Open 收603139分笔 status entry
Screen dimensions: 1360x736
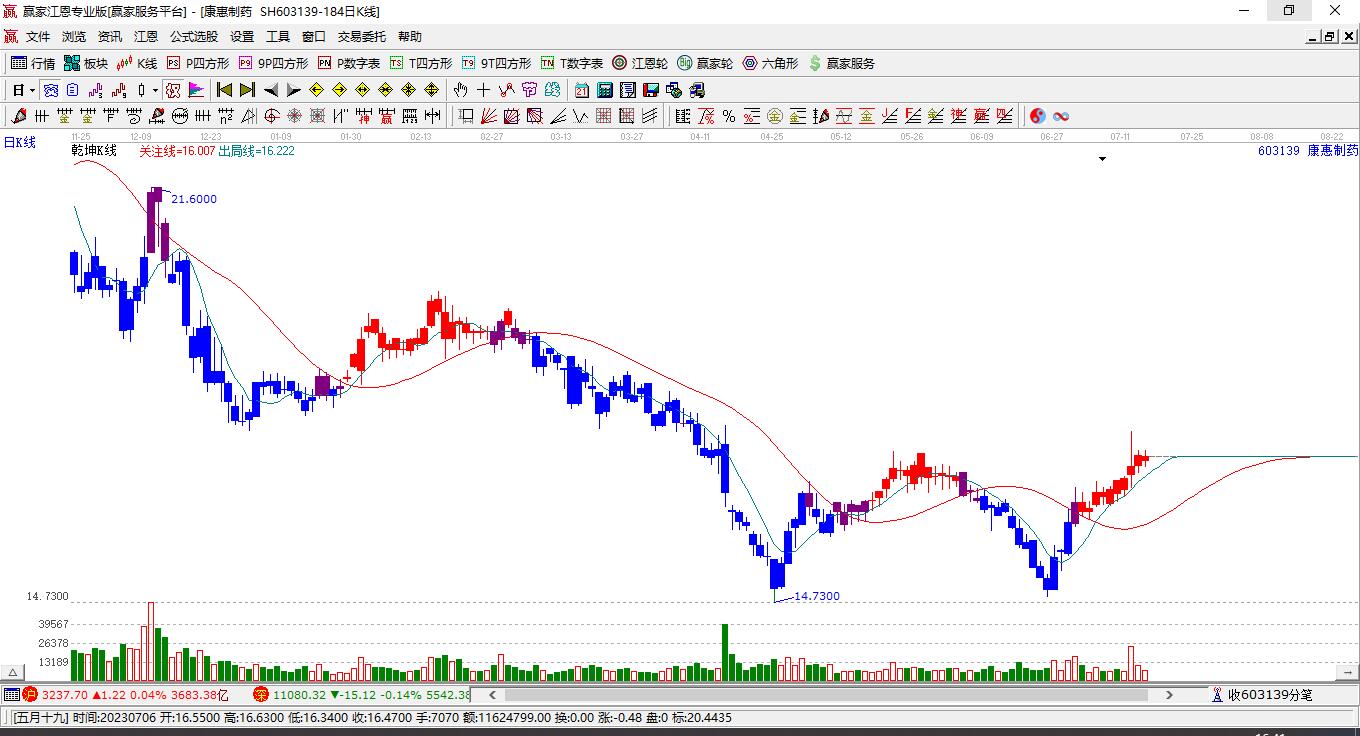tap(1262, 695)
